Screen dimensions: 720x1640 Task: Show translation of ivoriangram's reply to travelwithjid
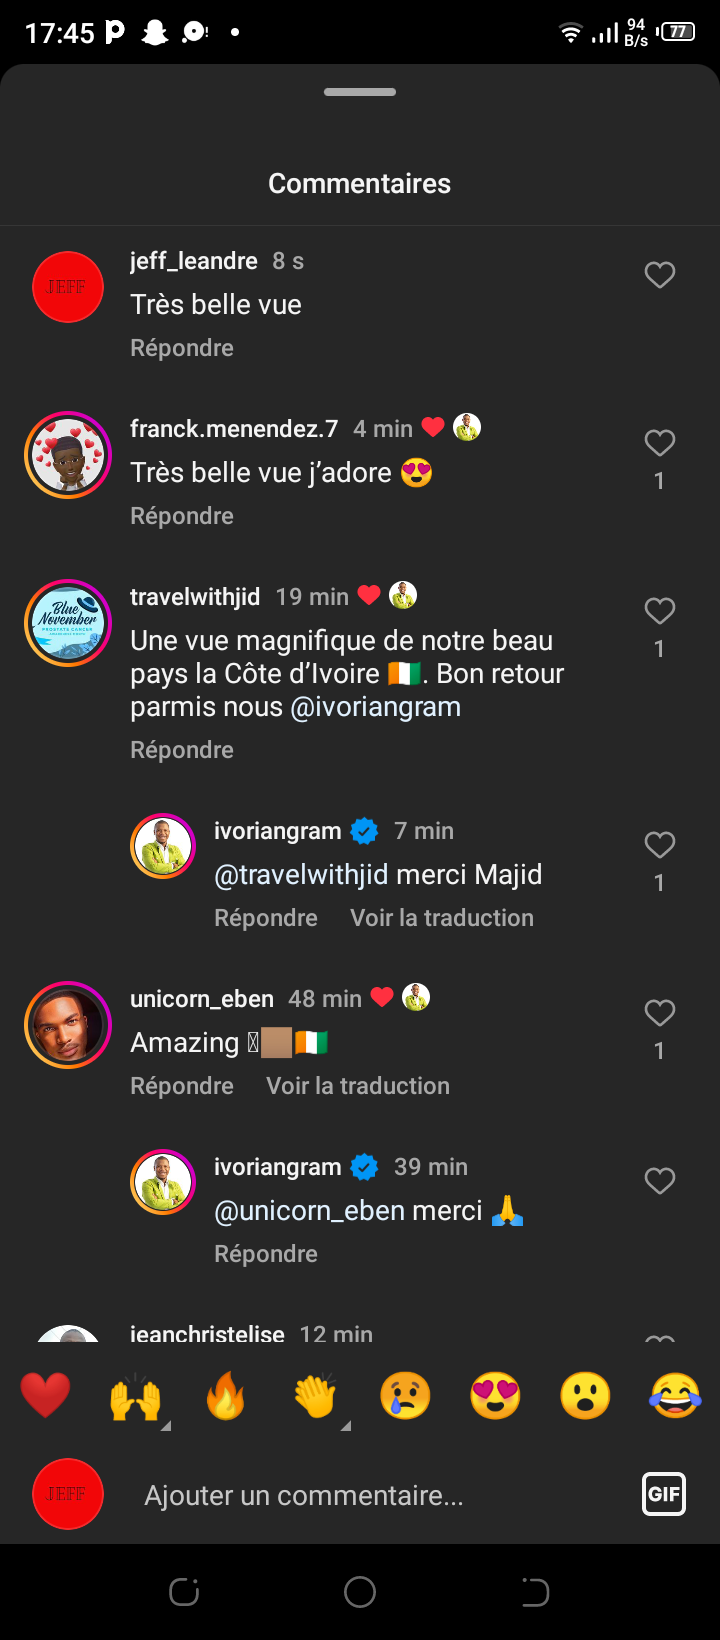(442, 918)
